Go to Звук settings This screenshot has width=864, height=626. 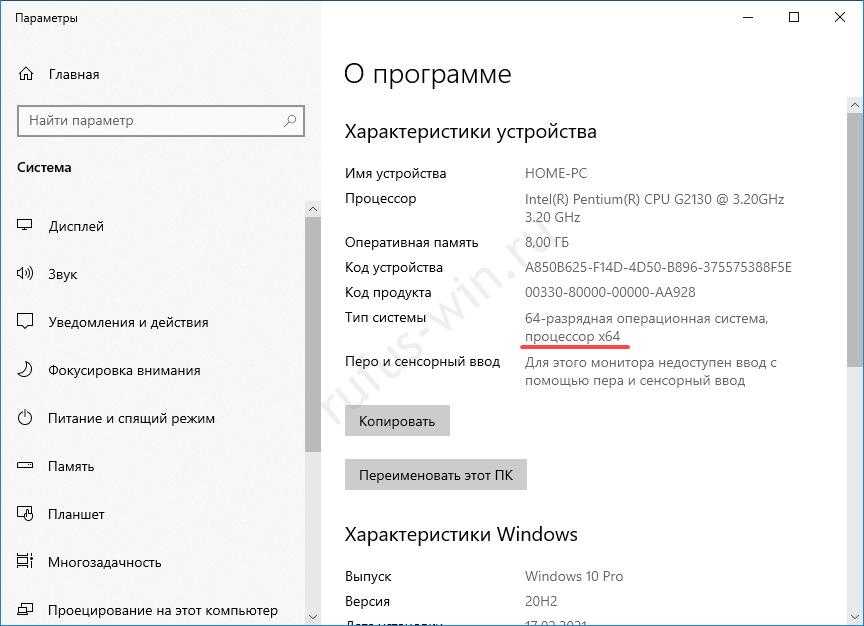tap(62, 274)
